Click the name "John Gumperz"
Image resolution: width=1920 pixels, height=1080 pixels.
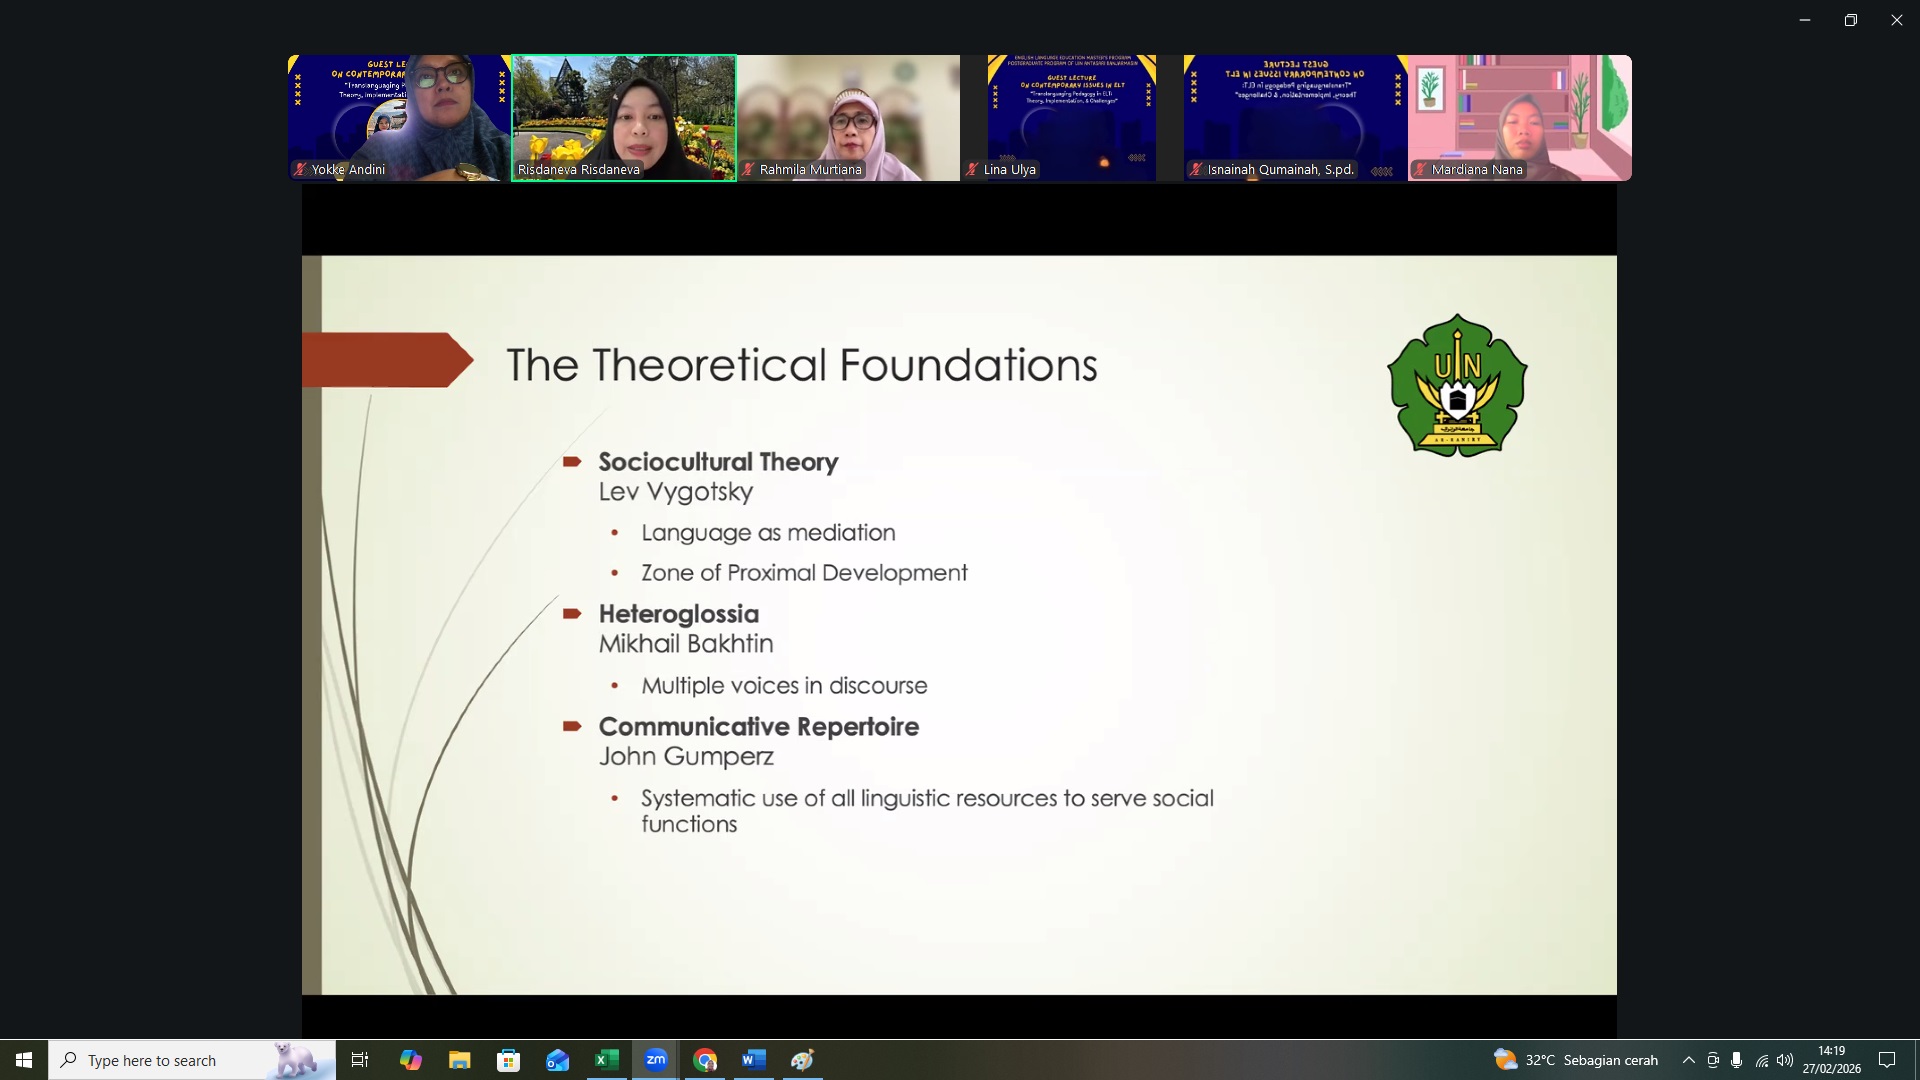click(x=686, y=757)
